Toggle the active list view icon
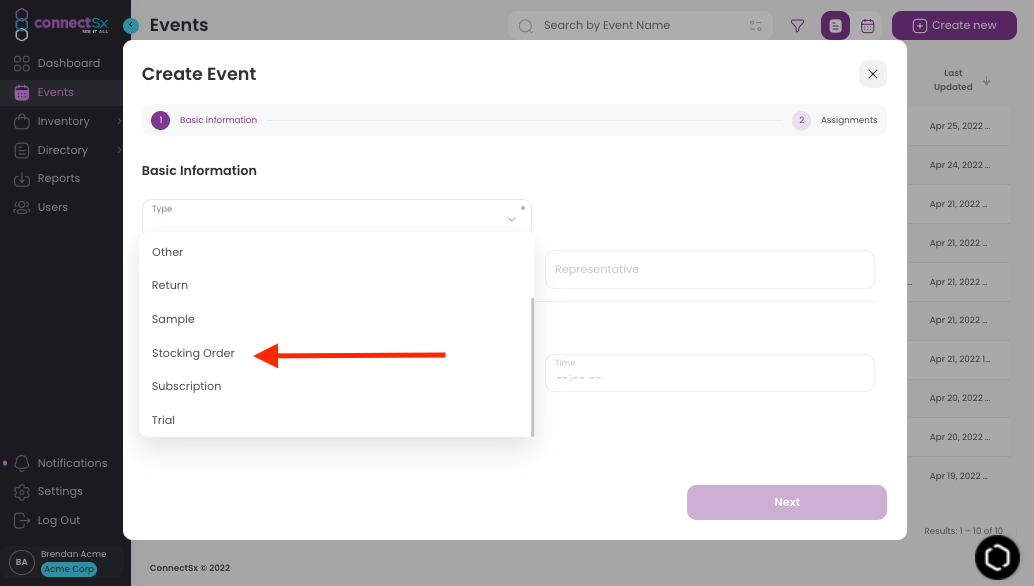The height and width of the screenshot is (586, 1034). pyautogui.click(x=835, y=25)
